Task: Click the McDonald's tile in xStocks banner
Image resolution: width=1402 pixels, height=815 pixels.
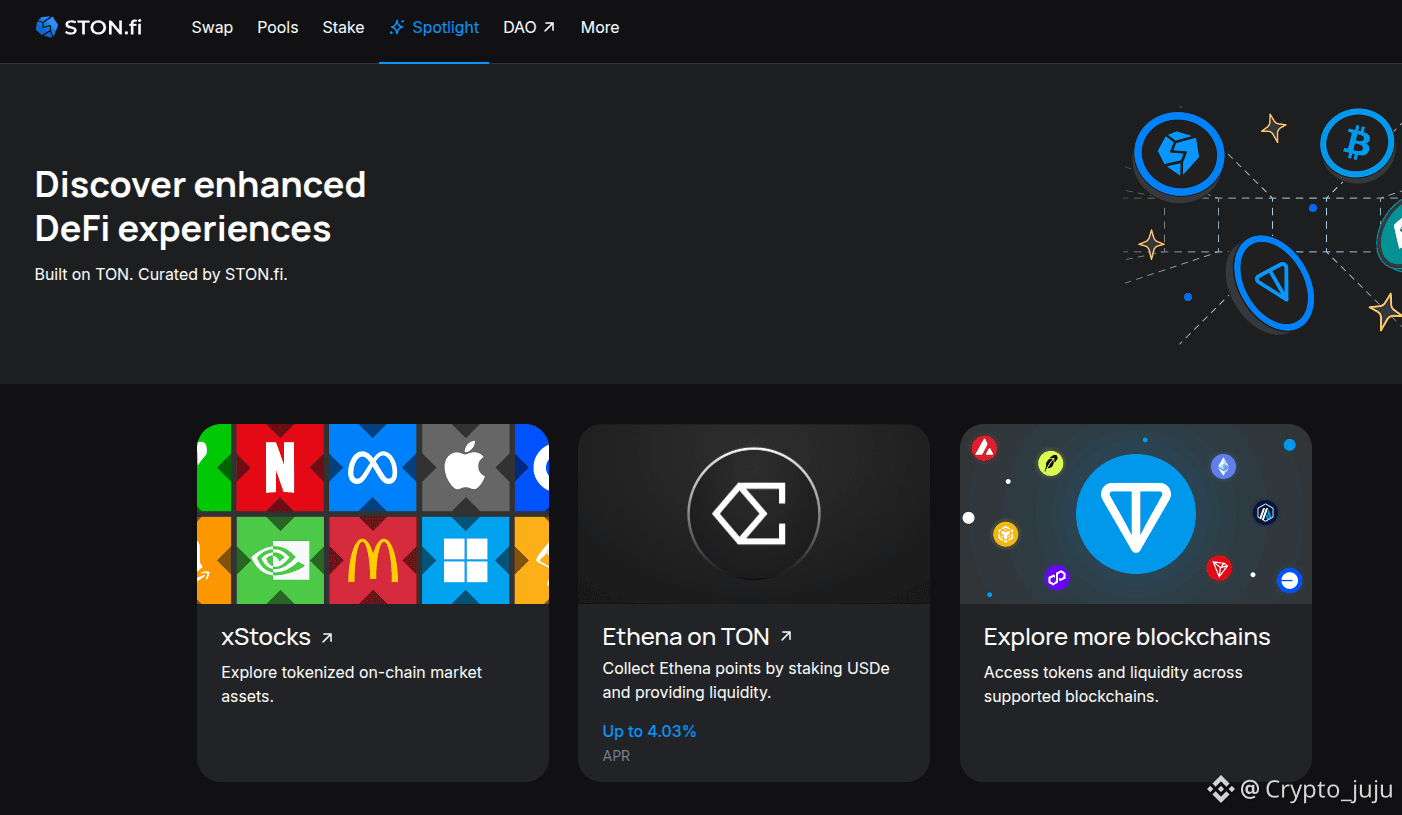Action: [x=372, y=560]
